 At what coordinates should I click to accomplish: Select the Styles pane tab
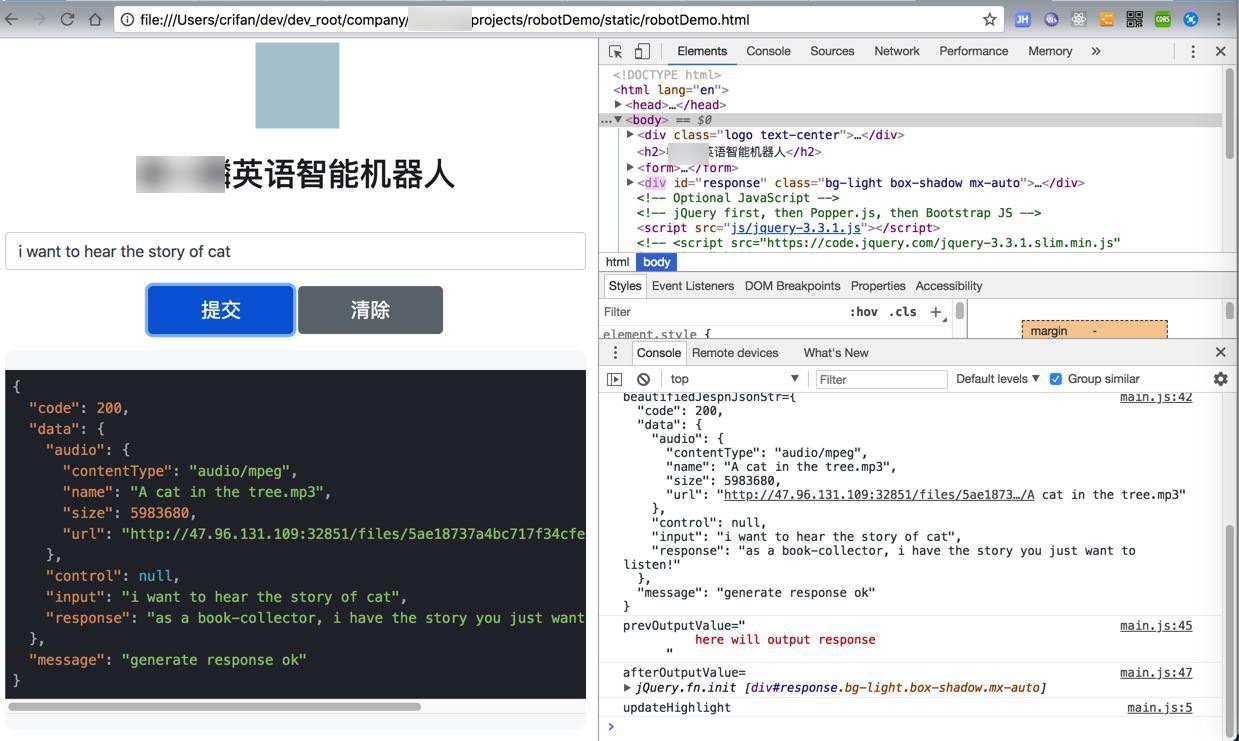point(625,286)
